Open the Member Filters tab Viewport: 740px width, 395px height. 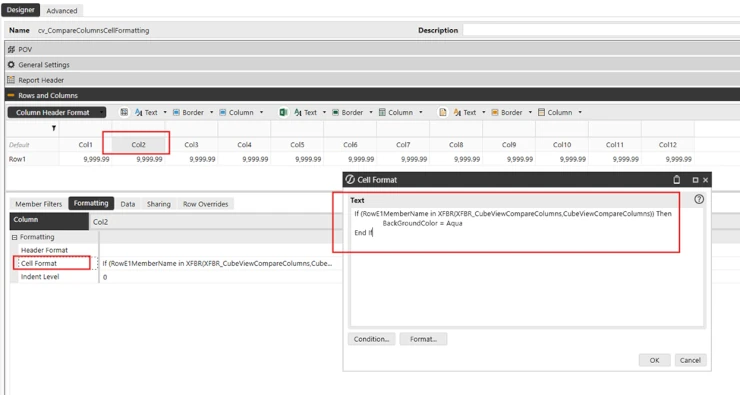(39, 204)
